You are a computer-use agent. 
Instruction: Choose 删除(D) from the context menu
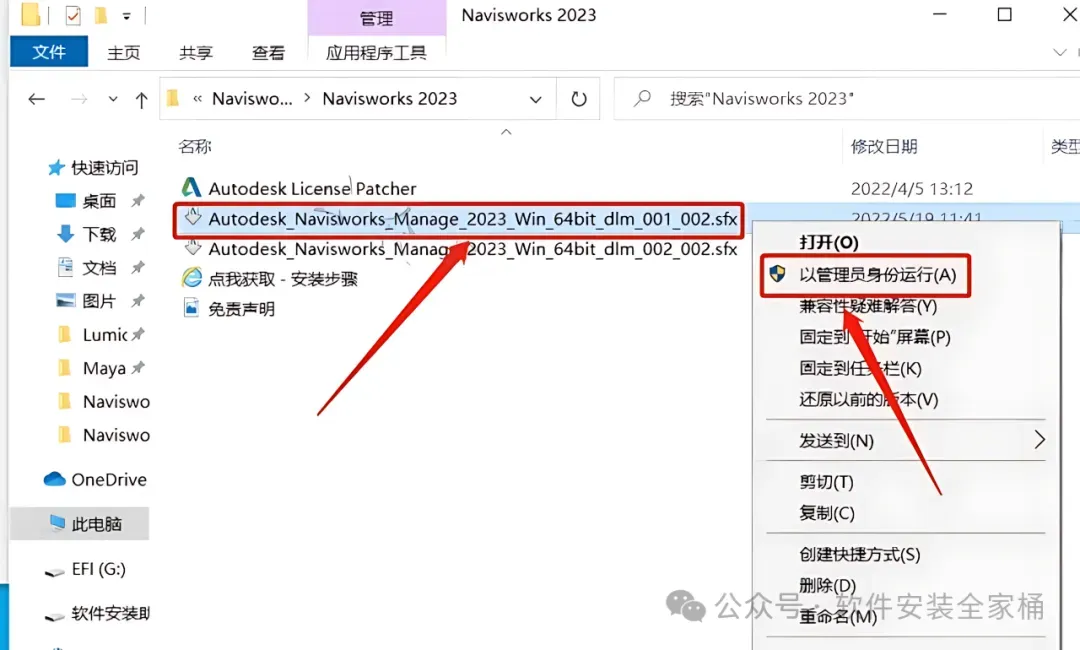tap(827, 585)
